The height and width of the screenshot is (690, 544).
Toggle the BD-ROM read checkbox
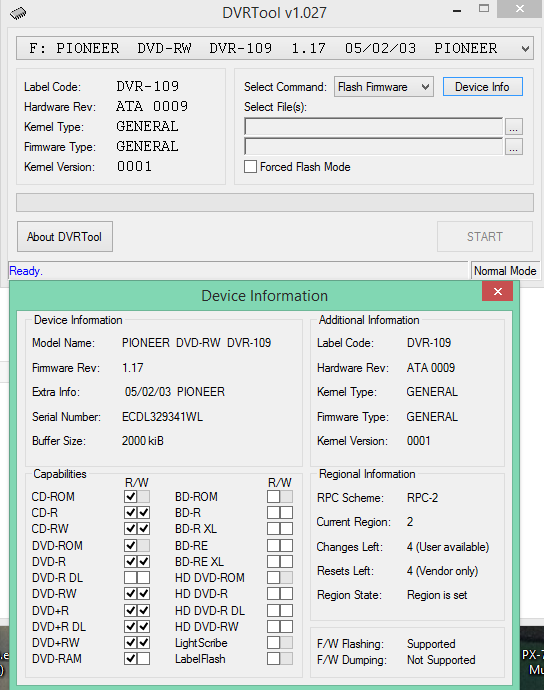point(273,496)
